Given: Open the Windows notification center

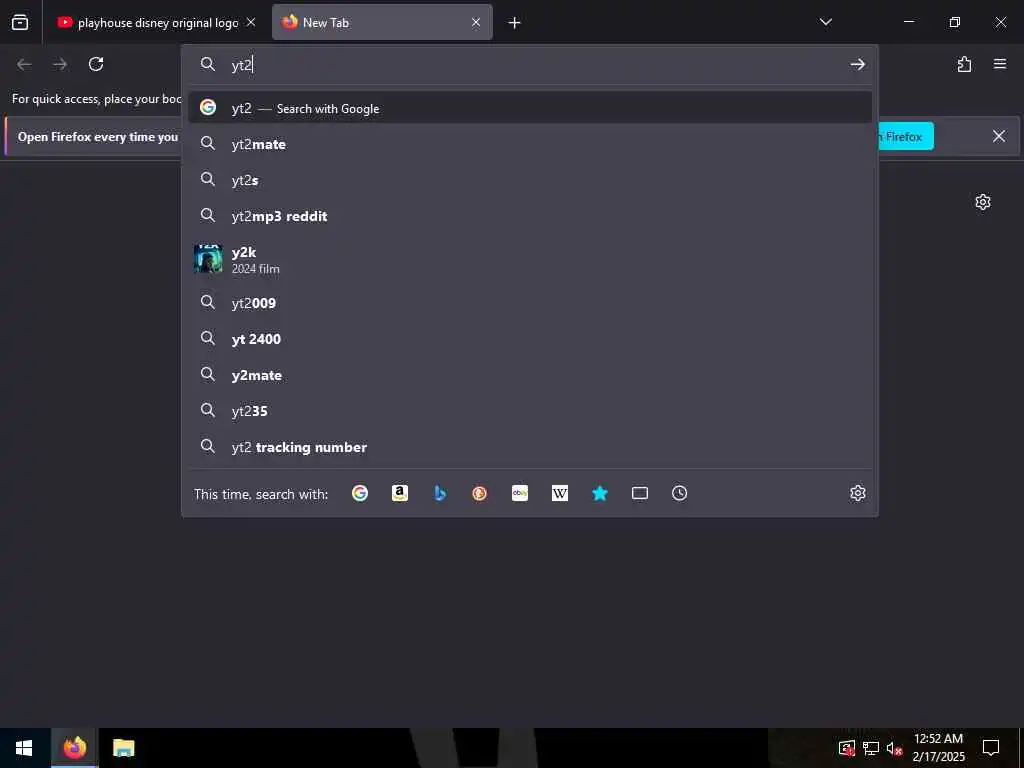Looking at the screenshot, I should tap(991, 748).
